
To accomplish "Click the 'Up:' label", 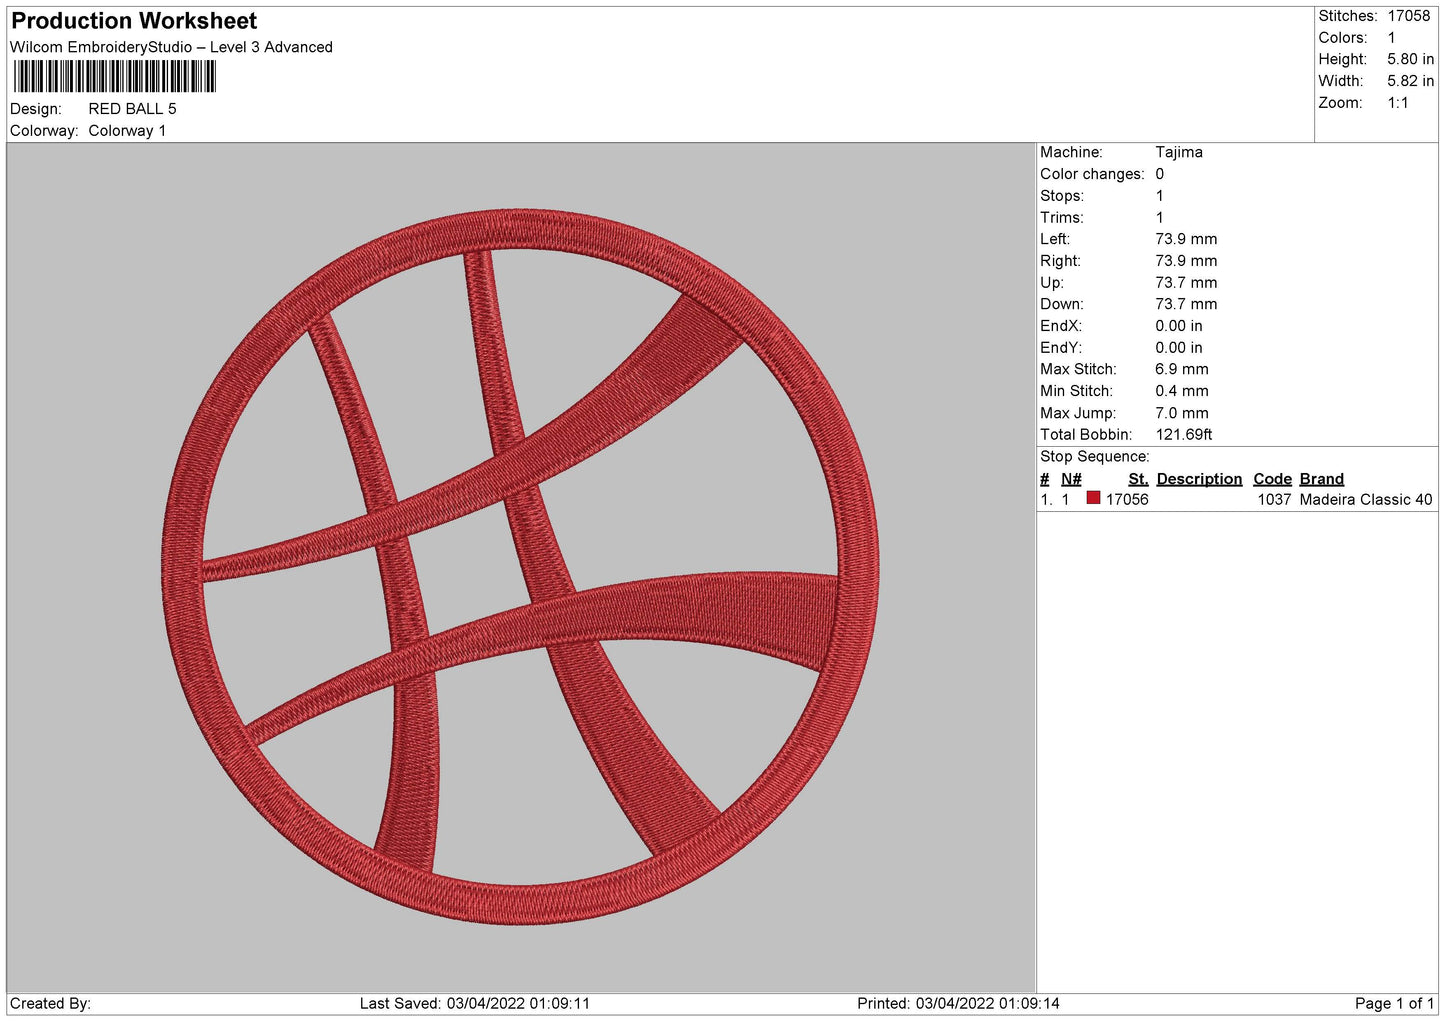I will [x=1051, y=283].
